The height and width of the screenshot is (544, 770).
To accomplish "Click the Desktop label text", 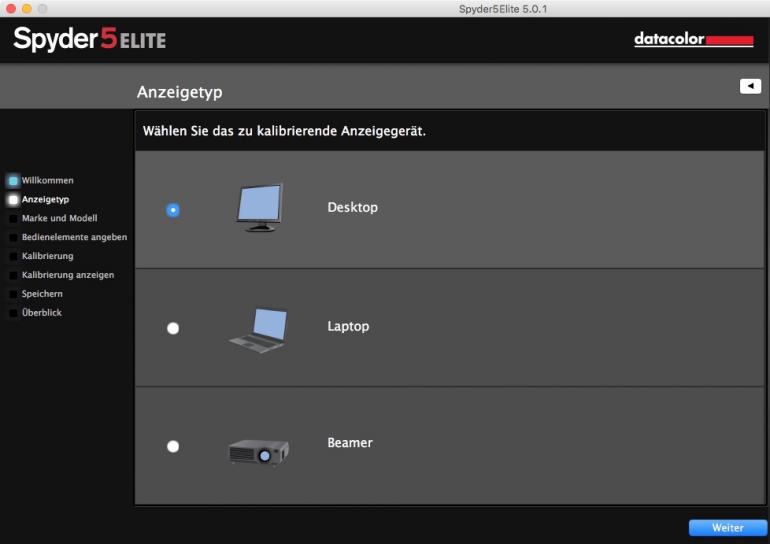I will [x=353, y=207].
